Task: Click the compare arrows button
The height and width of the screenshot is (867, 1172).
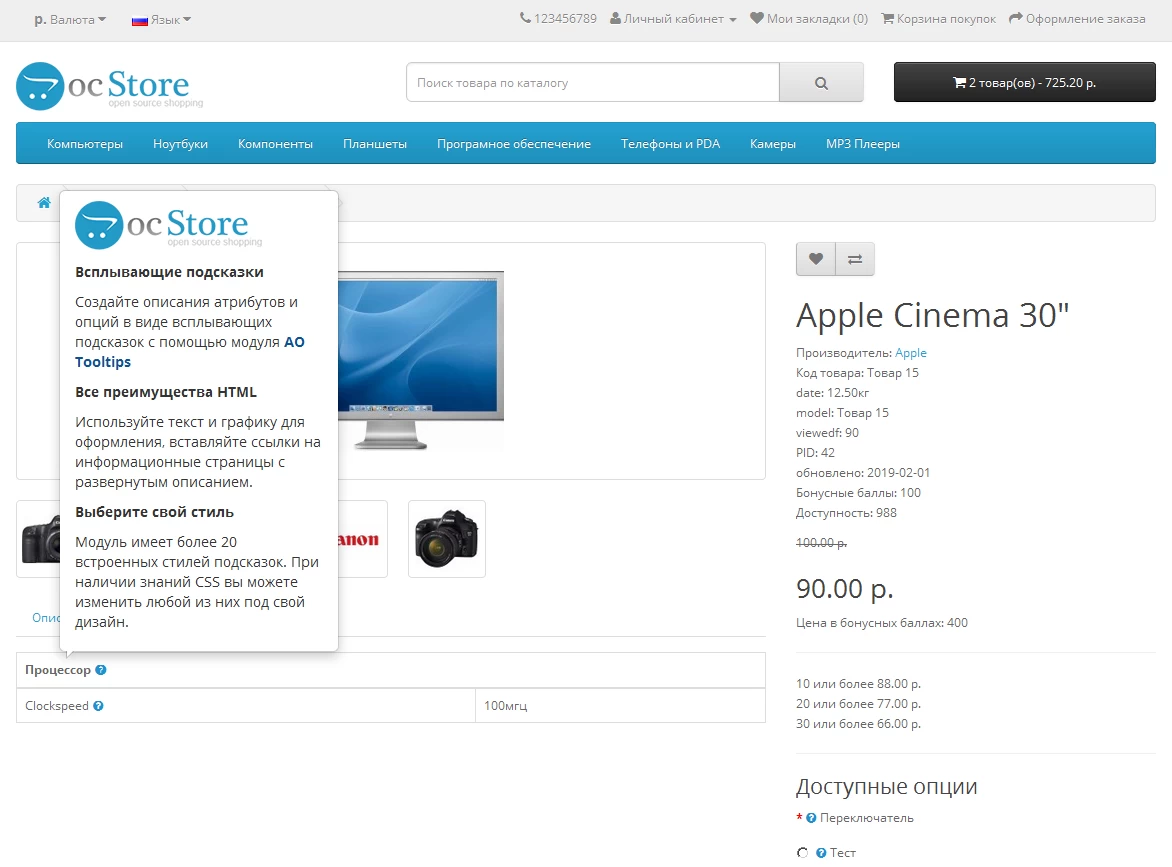Action: point(855,259)
